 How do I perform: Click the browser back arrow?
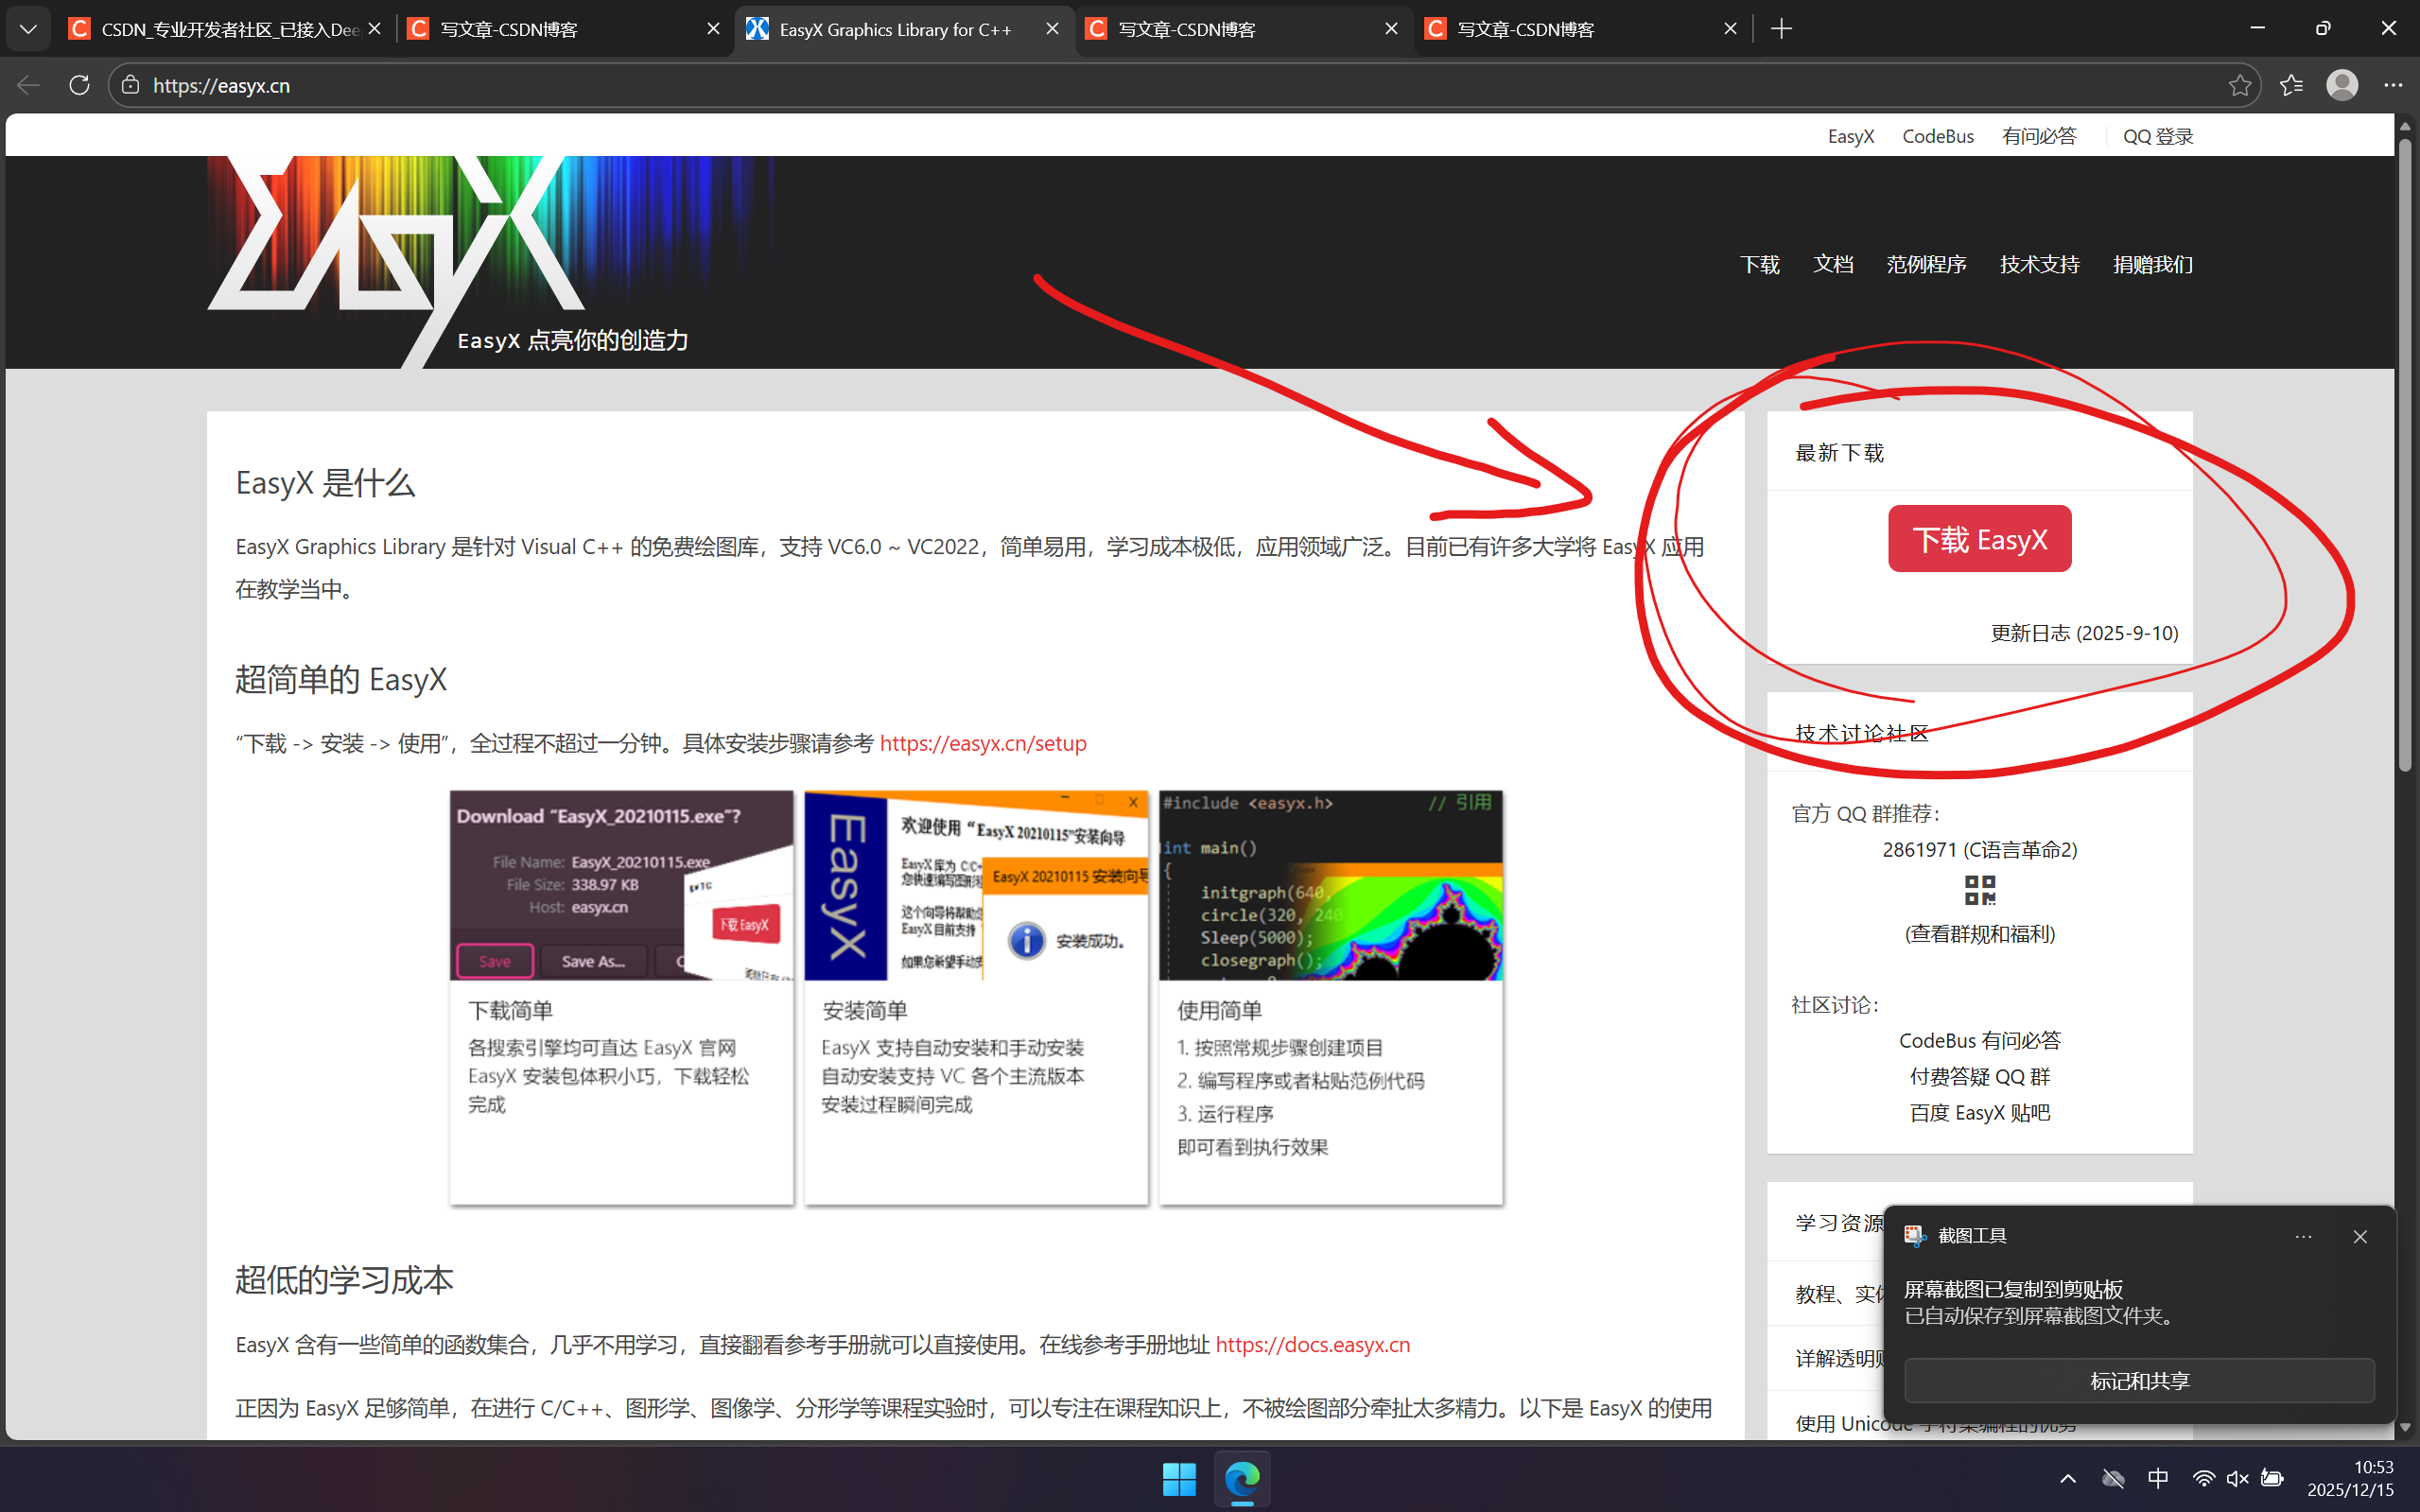point(28,84)
